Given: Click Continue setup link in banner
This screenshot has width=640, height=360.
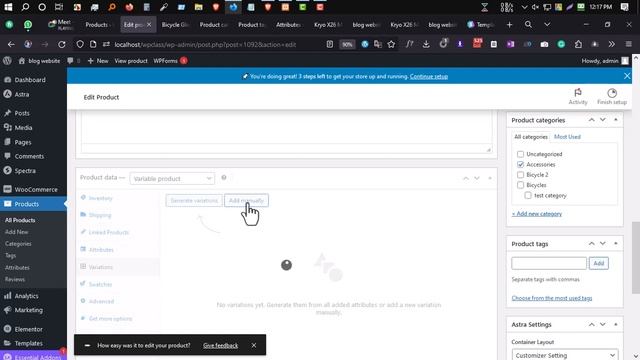Looking at the screenshot, I should click(429, 76).
